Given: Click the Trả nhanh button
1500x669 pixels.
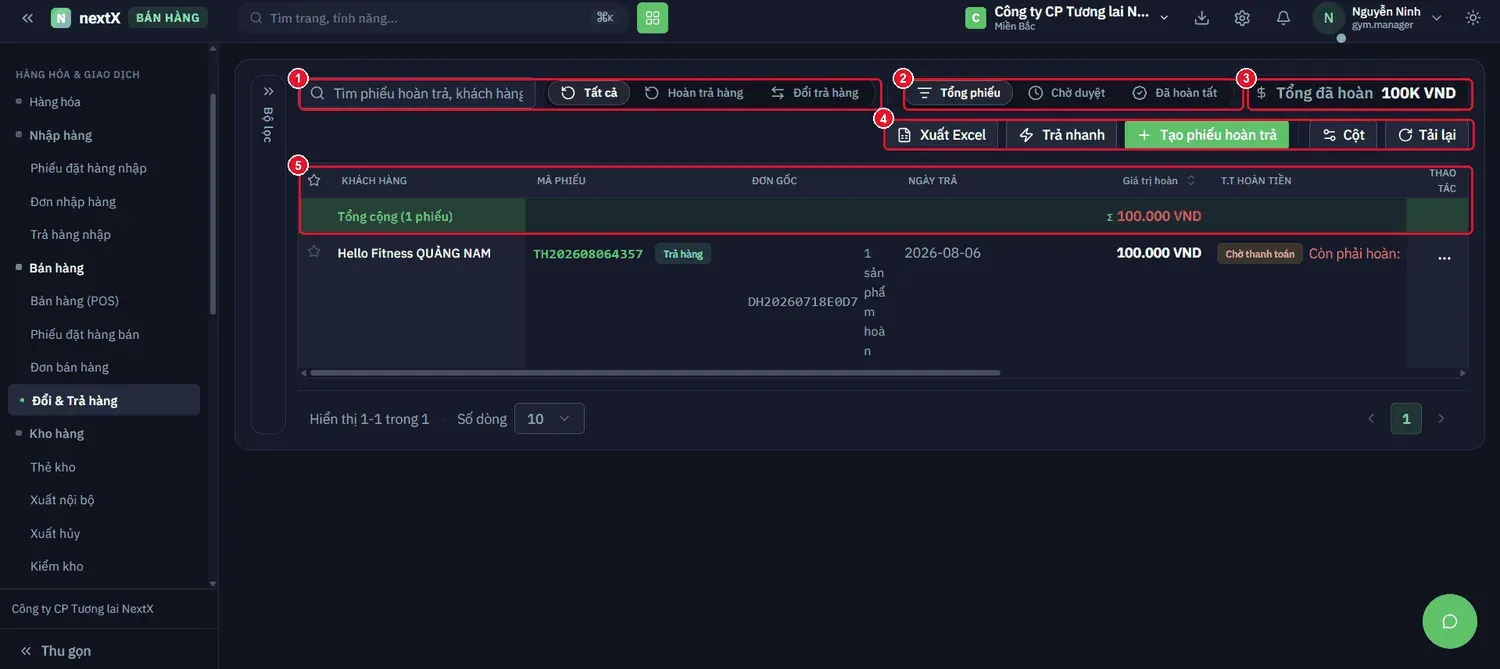Looking at the screenshot, I should pos(1062,135).
